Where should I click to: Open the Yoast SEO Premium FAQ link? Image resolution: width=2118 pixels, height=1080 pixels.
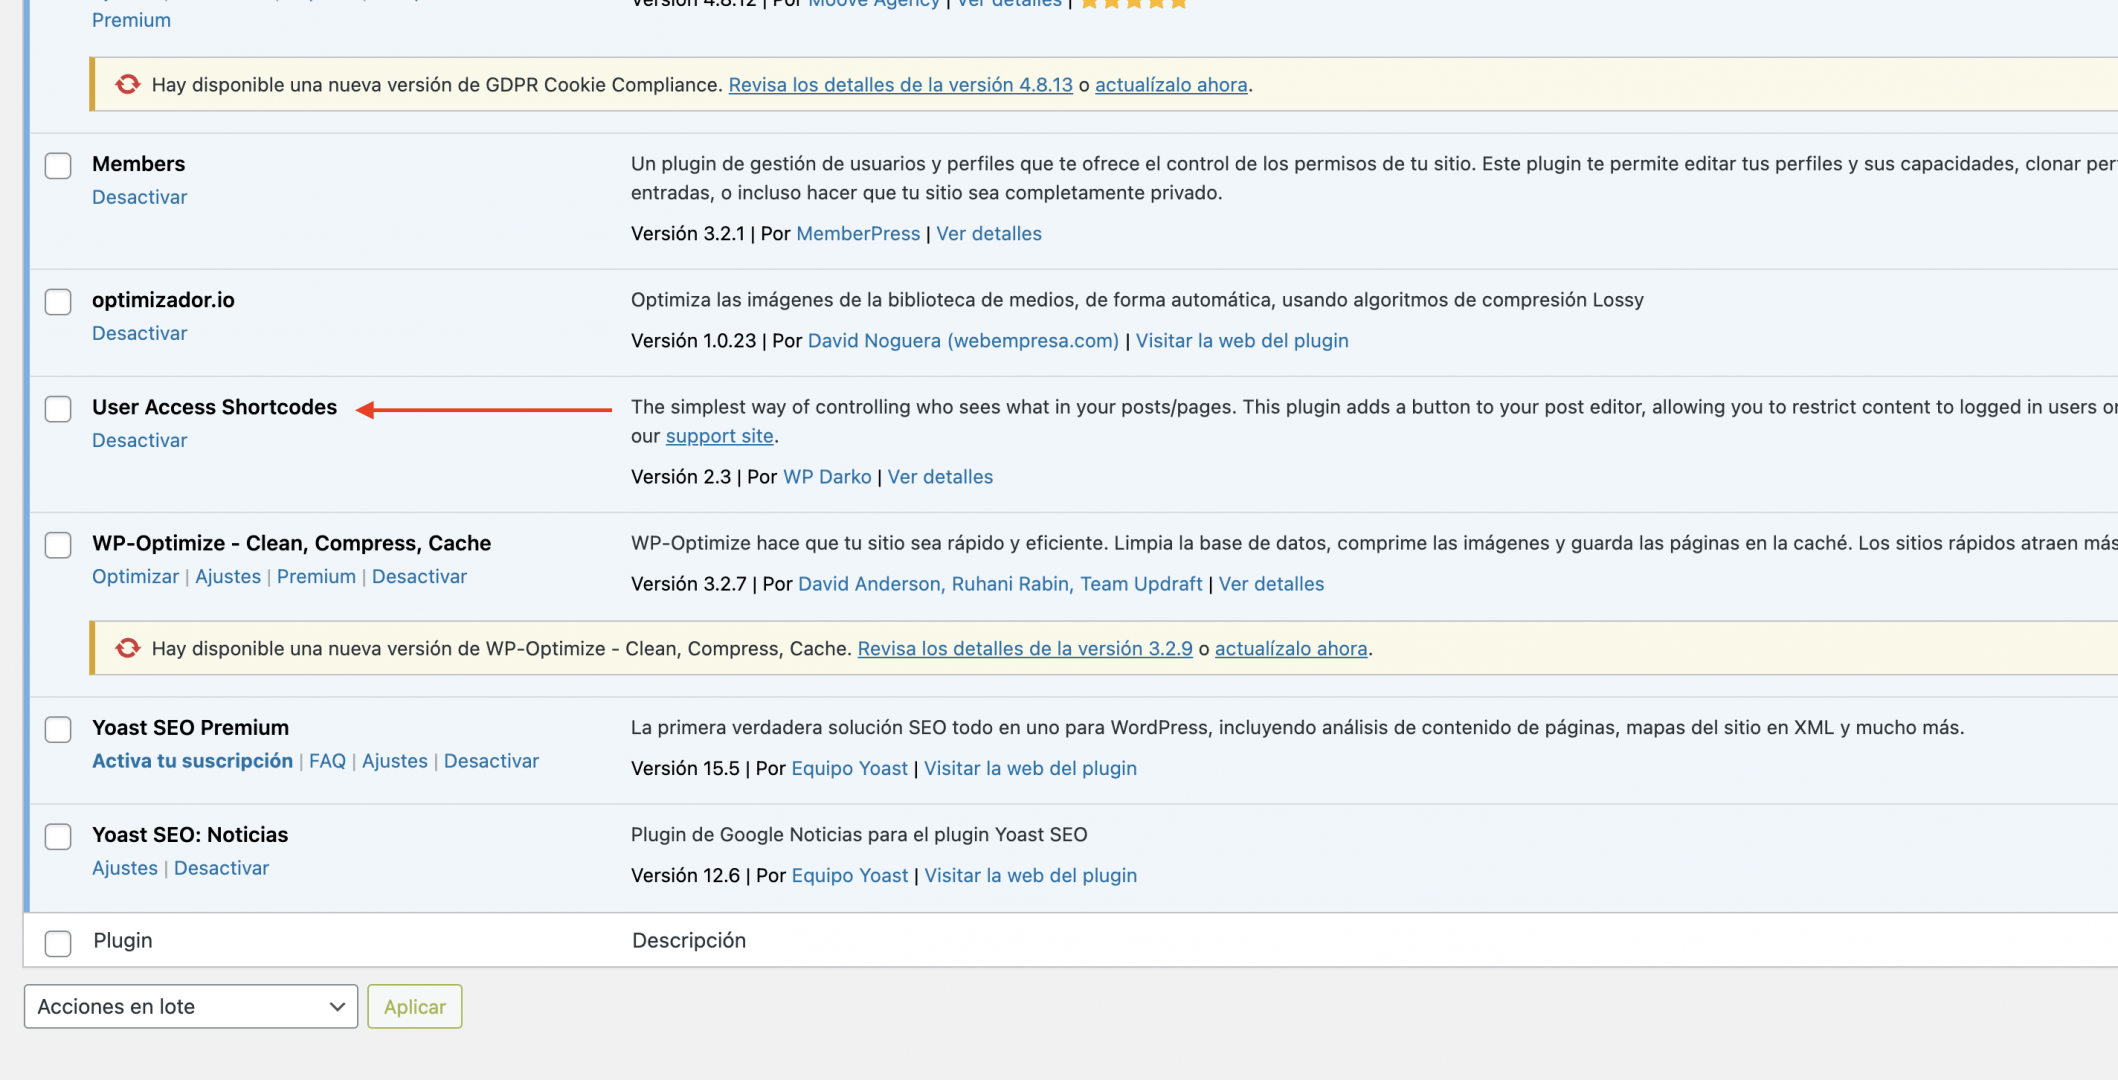click(327, 761)
